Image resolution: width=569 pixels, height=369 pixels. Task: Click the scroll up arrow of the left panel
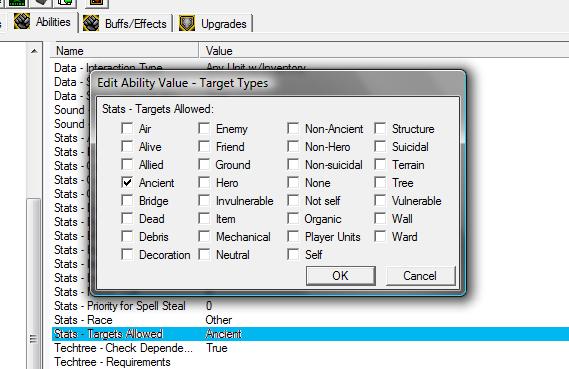click(34, 51)
